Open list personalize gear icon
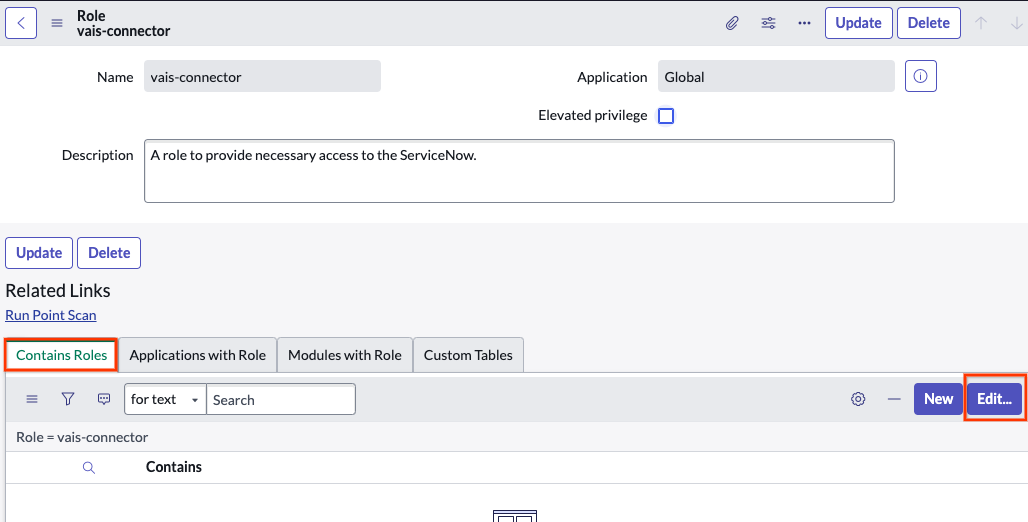The image size is (1028, 522). 858,399
